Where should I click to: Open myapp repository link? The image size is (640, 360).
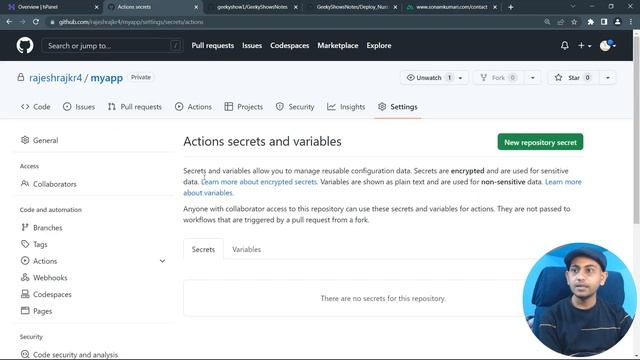[x=107, y=78]
